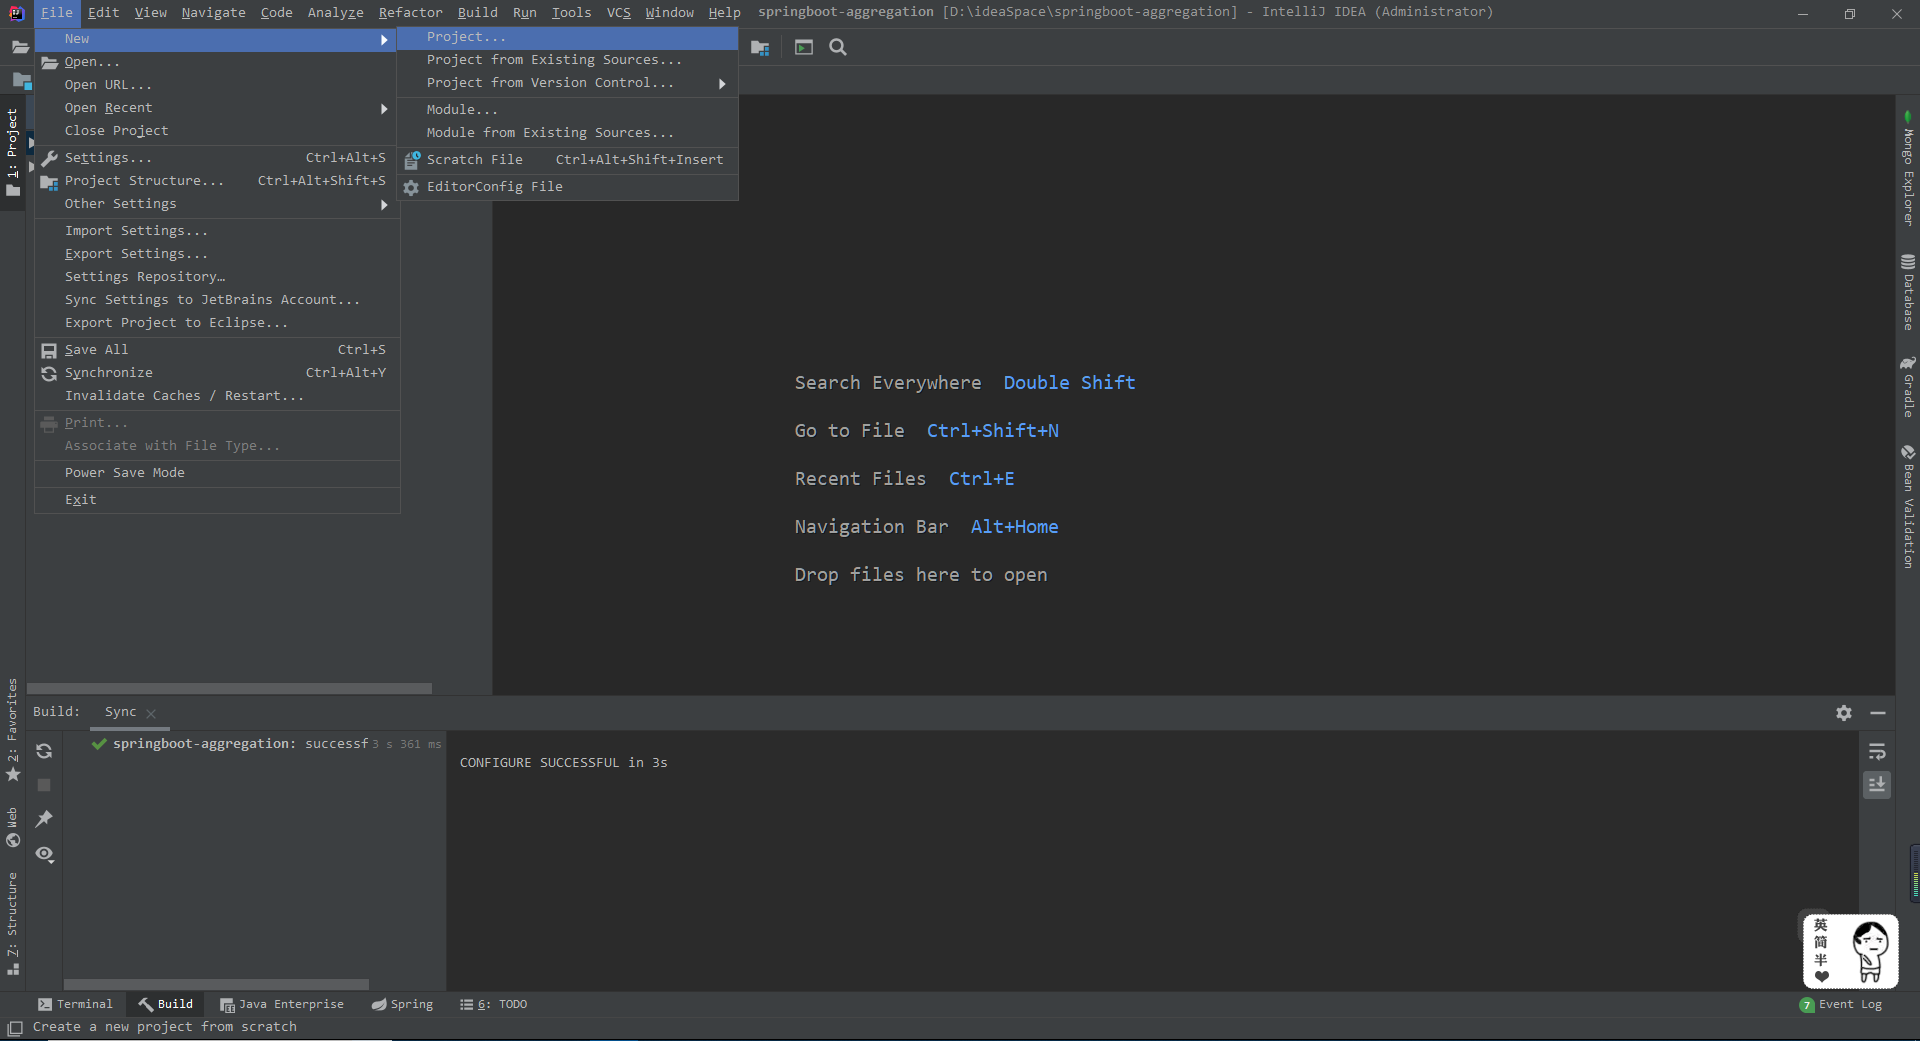Viewport: 1920px width, 1041px height.
Task: Open the Database tool window
Action: [x=1908, y=292]
